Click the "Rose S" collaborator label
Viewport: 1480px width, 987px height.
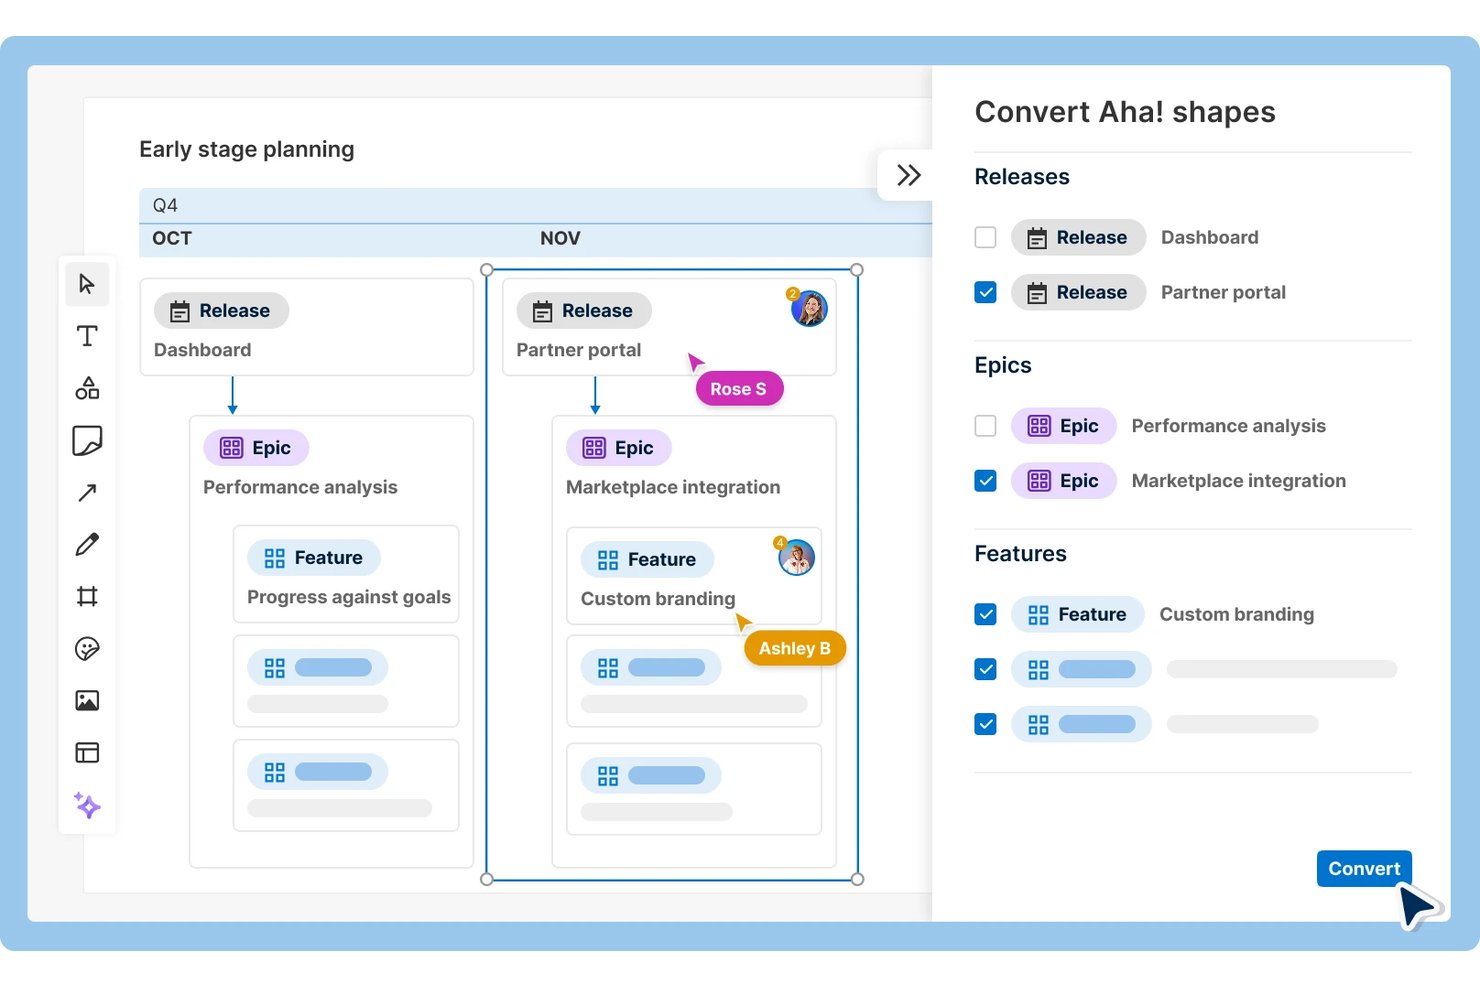(739, 389)
